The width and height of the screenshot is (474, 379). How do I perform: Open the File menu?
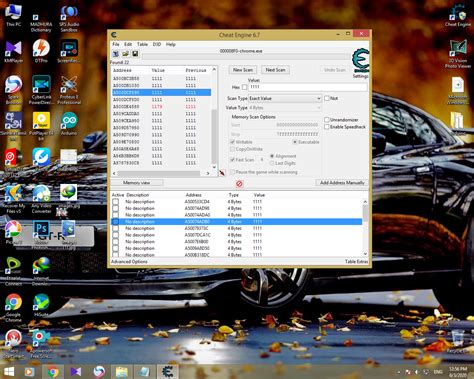116,44
